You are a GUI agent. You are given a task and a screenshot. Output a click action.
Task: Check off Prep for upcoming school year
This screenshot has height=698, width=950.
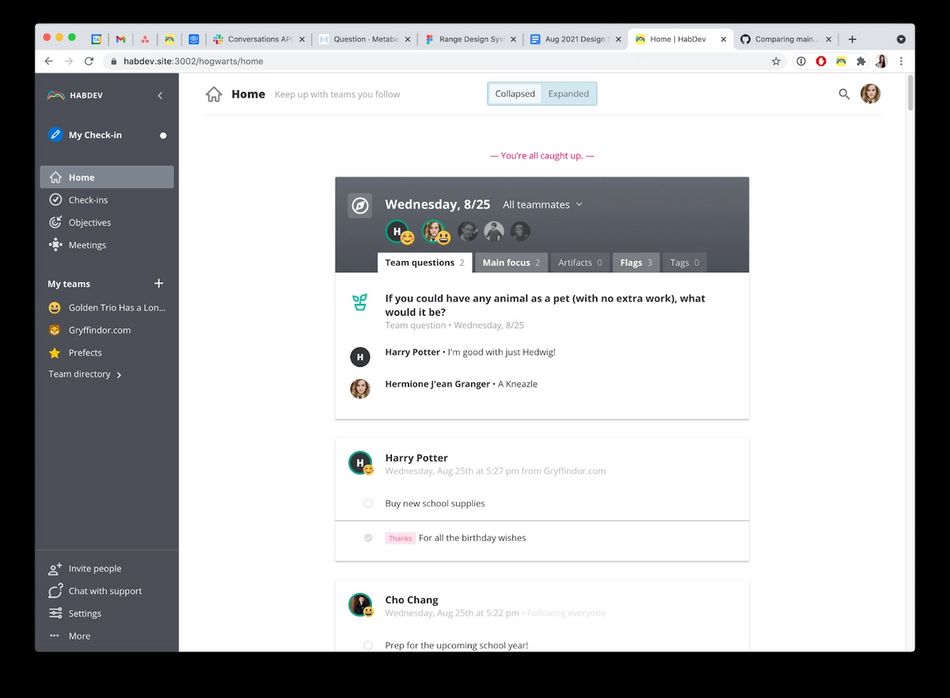[x=368, y=645]
